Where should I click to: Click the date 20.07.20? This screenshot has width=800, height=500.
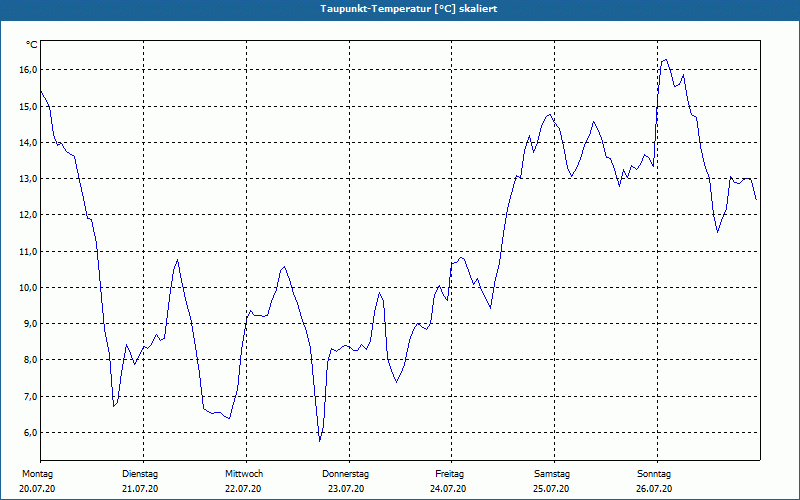pos(37,489)
